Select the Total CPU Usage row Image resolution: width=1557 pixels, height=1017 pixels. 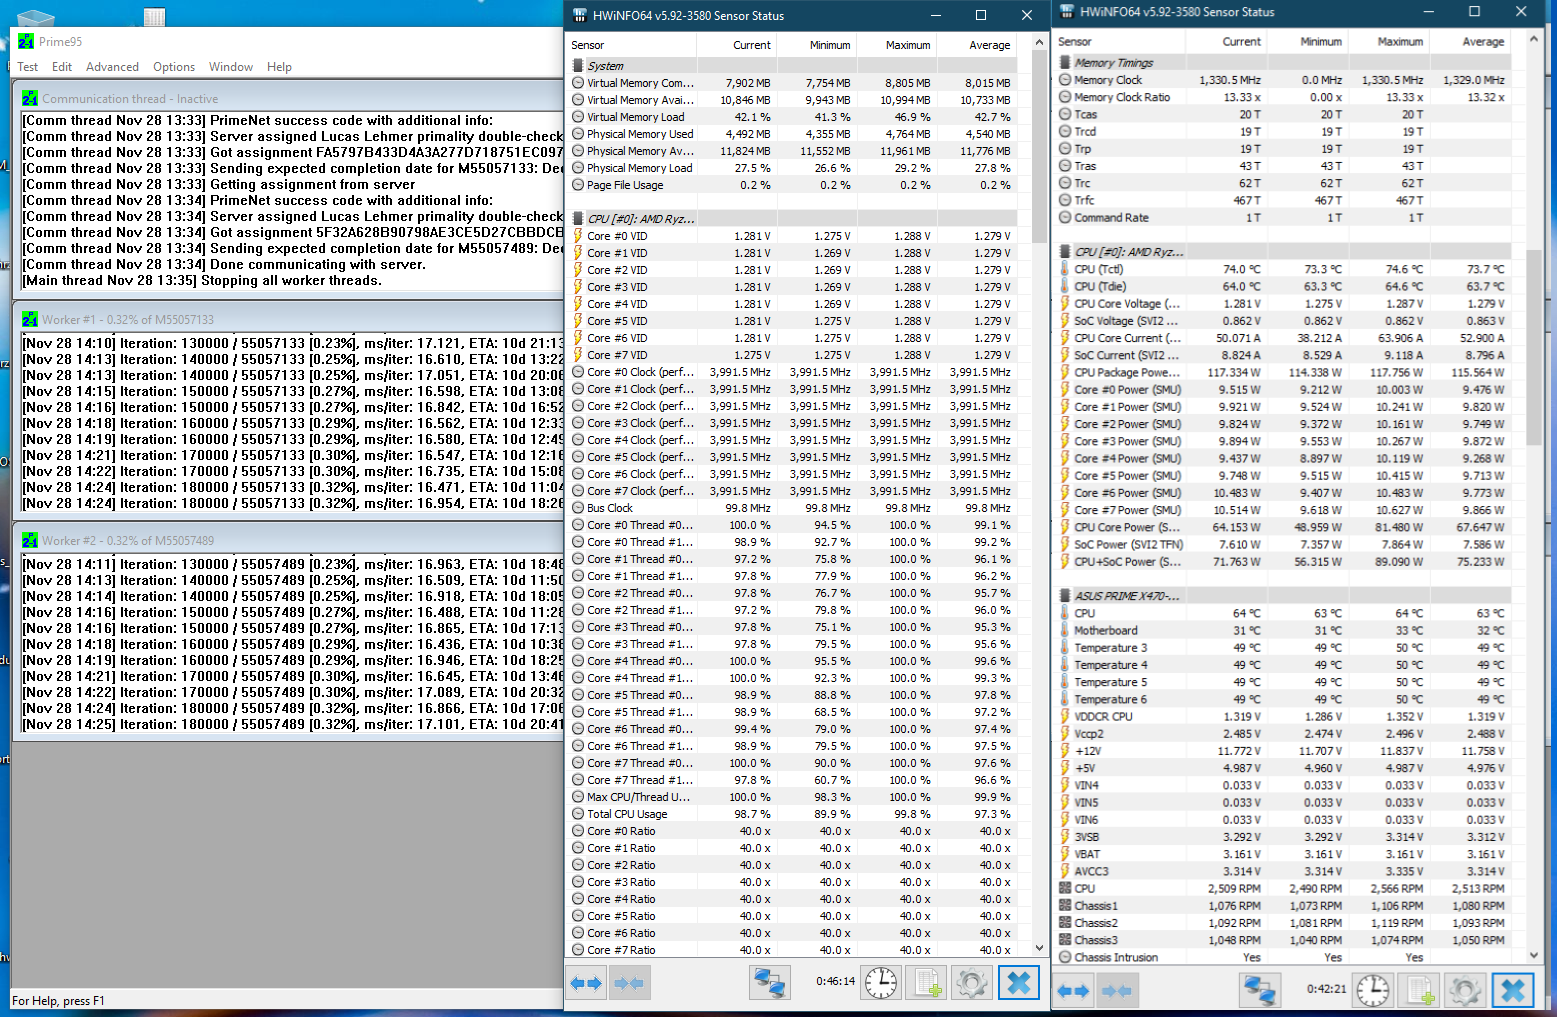[792, 814]
